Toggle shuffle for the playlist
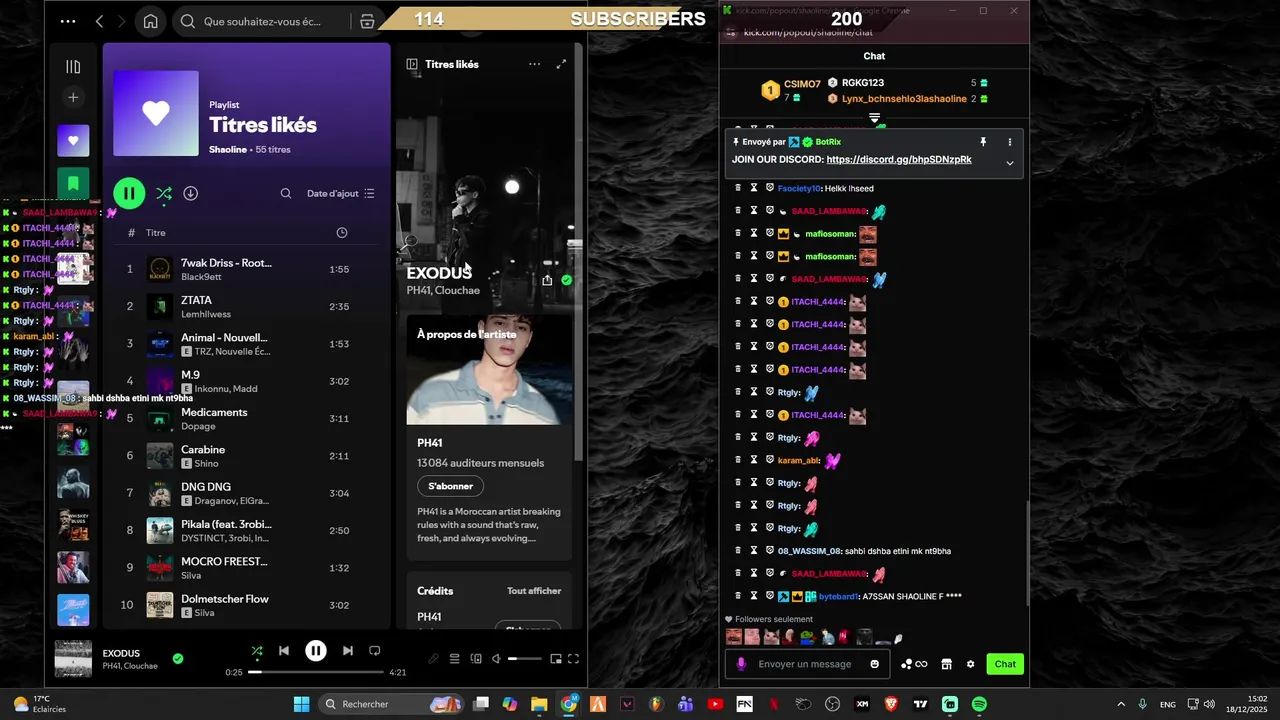The width and height of the screenshot is (1280, 720). pyautogui.click(x=164, y=193)
